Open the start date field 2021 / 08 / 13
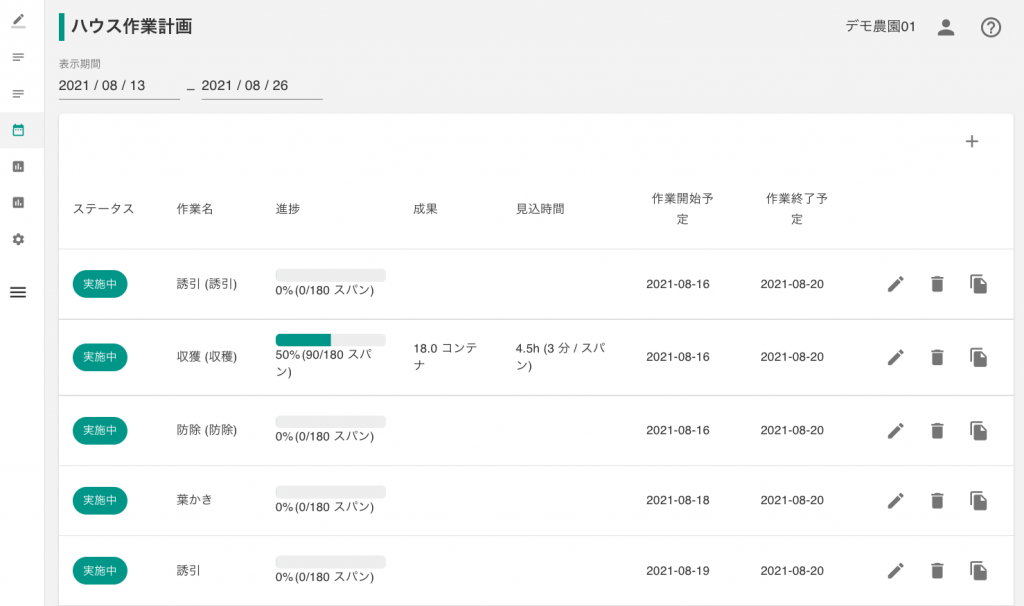1024x606 pixels. click(x=118, y=86)
